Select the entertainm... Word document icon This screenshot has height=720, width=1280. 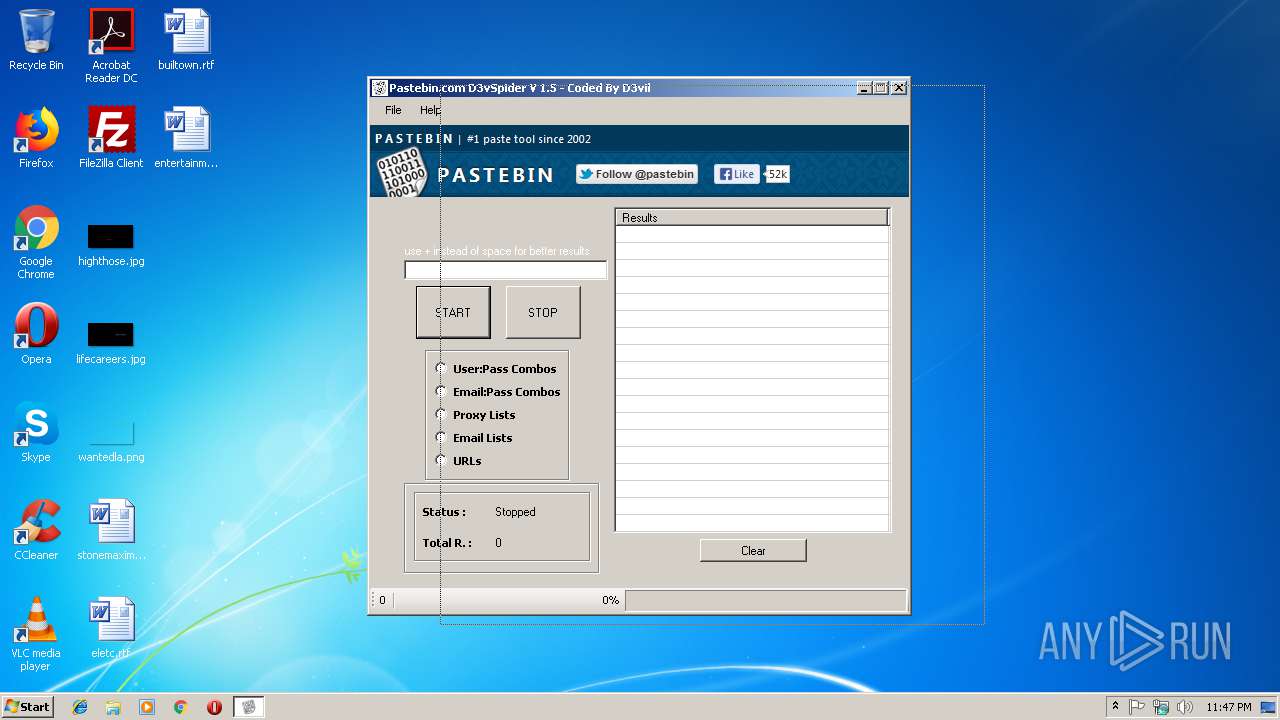click(186, 138)
